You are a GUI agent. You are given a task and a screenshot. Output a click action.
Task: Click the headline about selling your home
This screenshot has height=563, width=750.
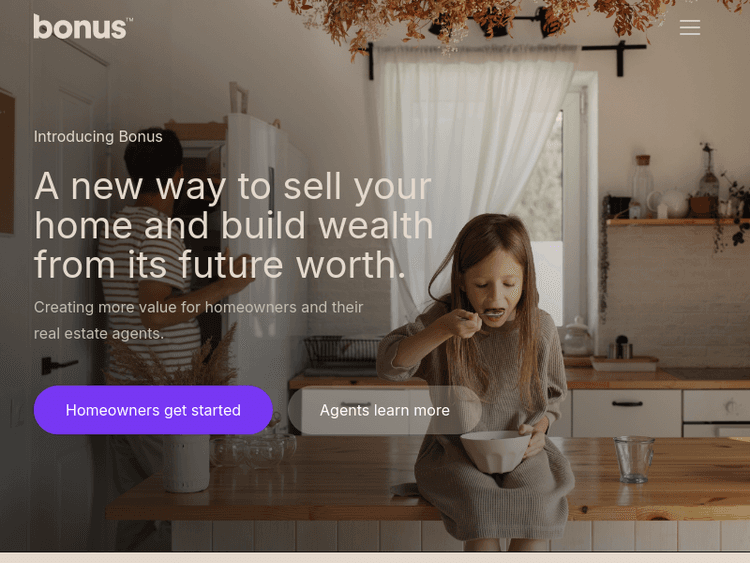point(233,225)
